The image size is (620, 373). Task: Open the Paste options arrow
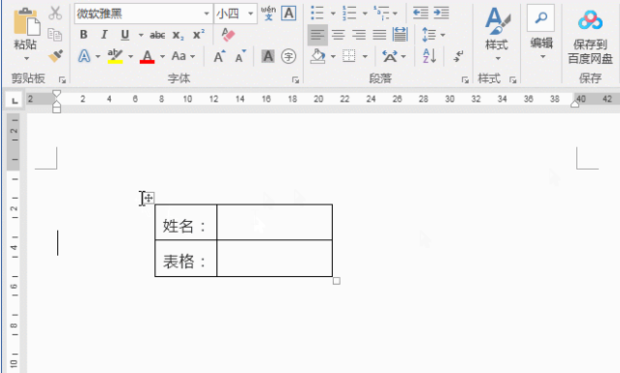(x=26, y=59)
